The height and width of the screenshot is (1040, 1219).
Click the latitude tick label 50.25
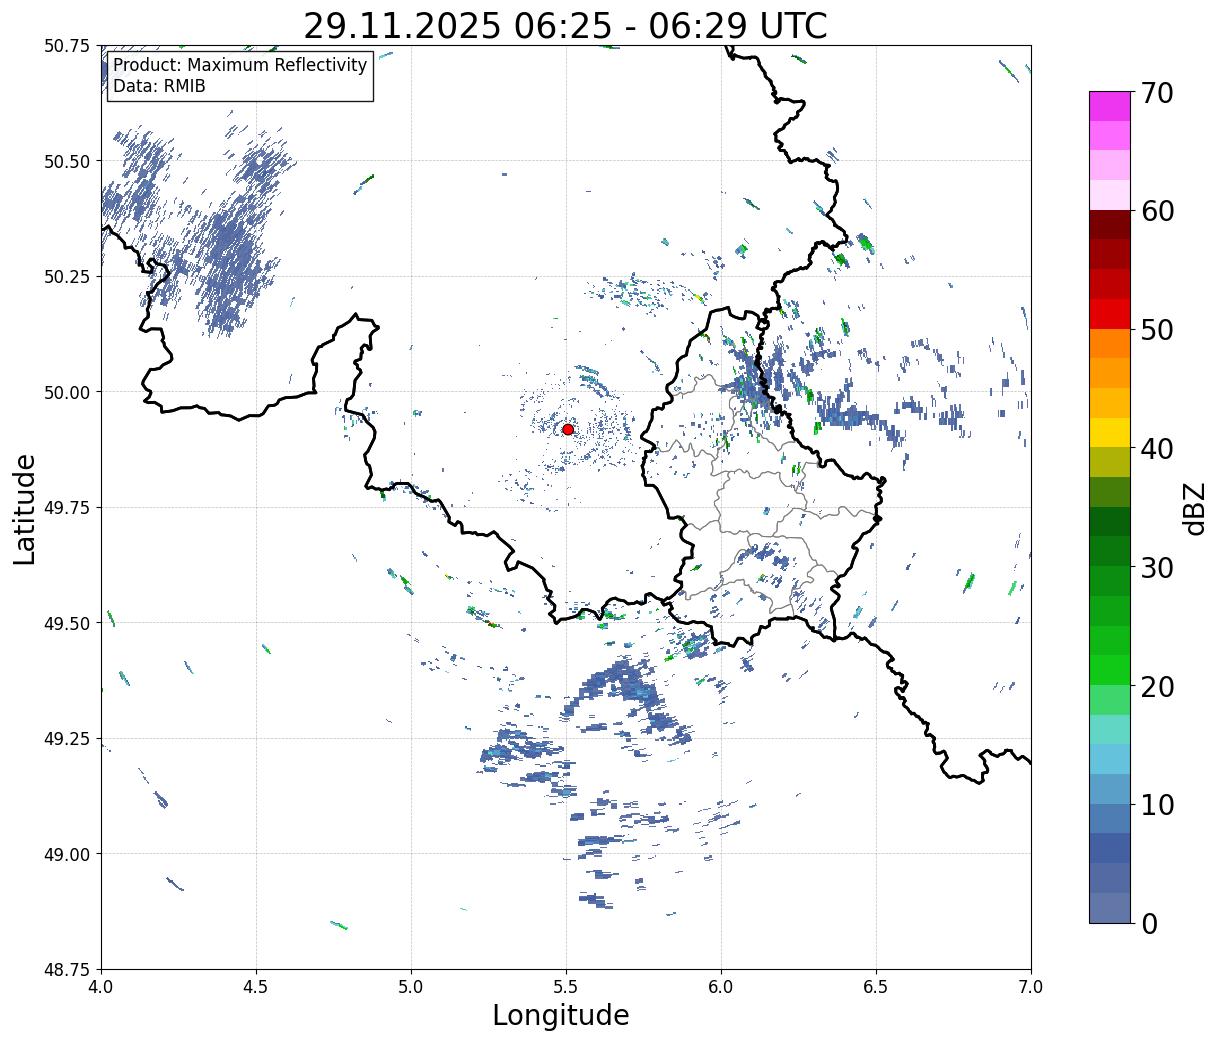click(x=67, y=277)
